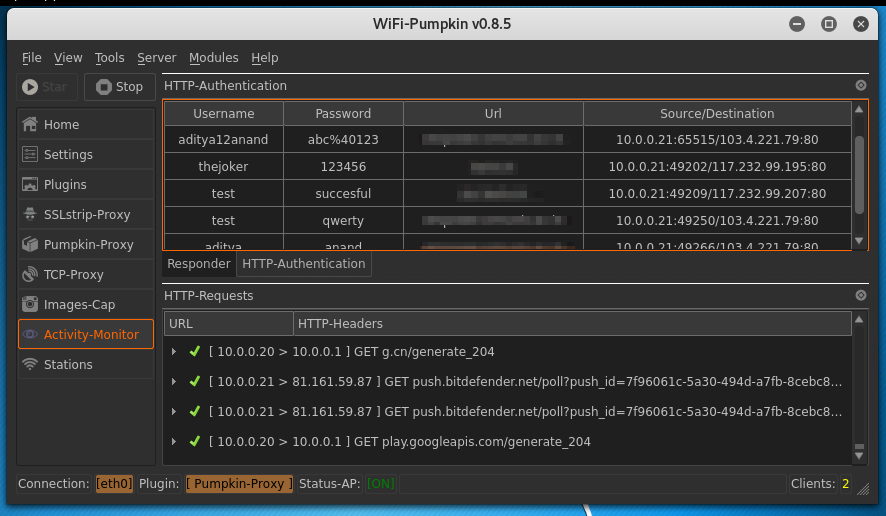Select the 123456 password cell
This screenshot has height=516, width=886.
343,167
